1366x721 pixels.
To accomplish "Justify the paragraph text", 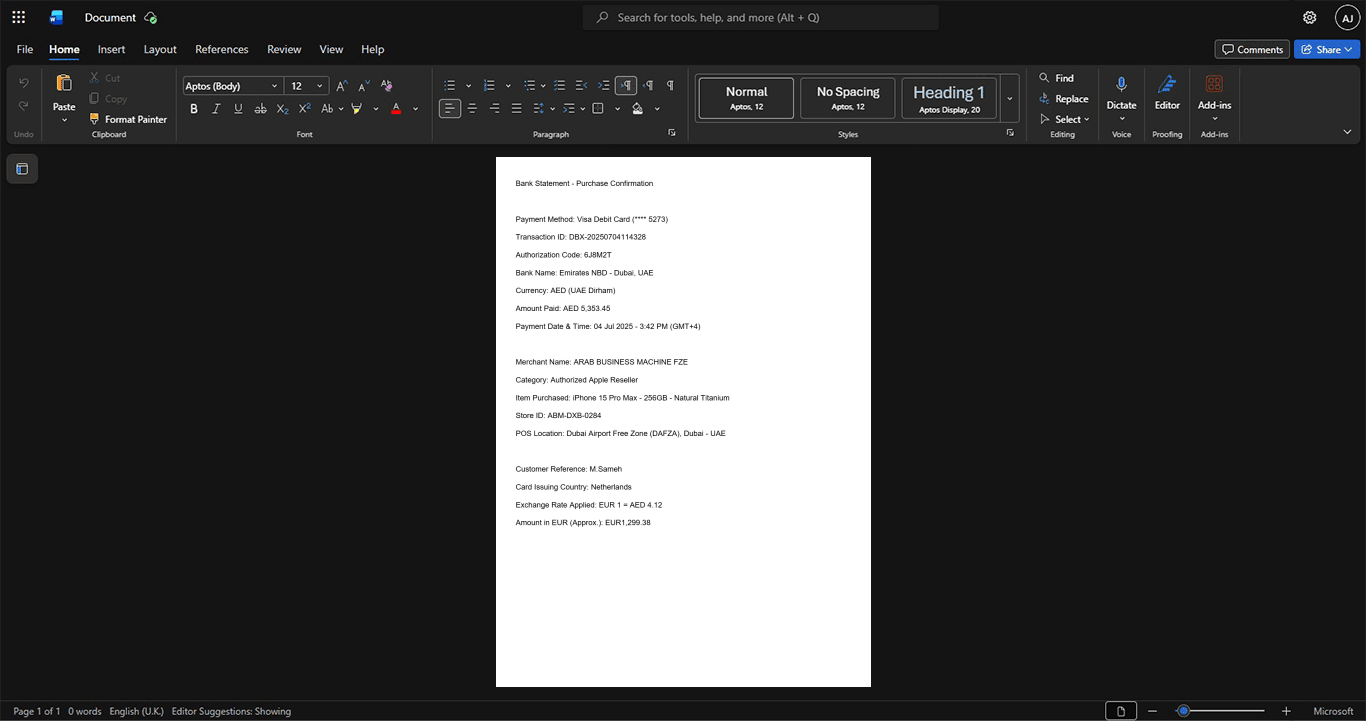I will coord(516,109).
